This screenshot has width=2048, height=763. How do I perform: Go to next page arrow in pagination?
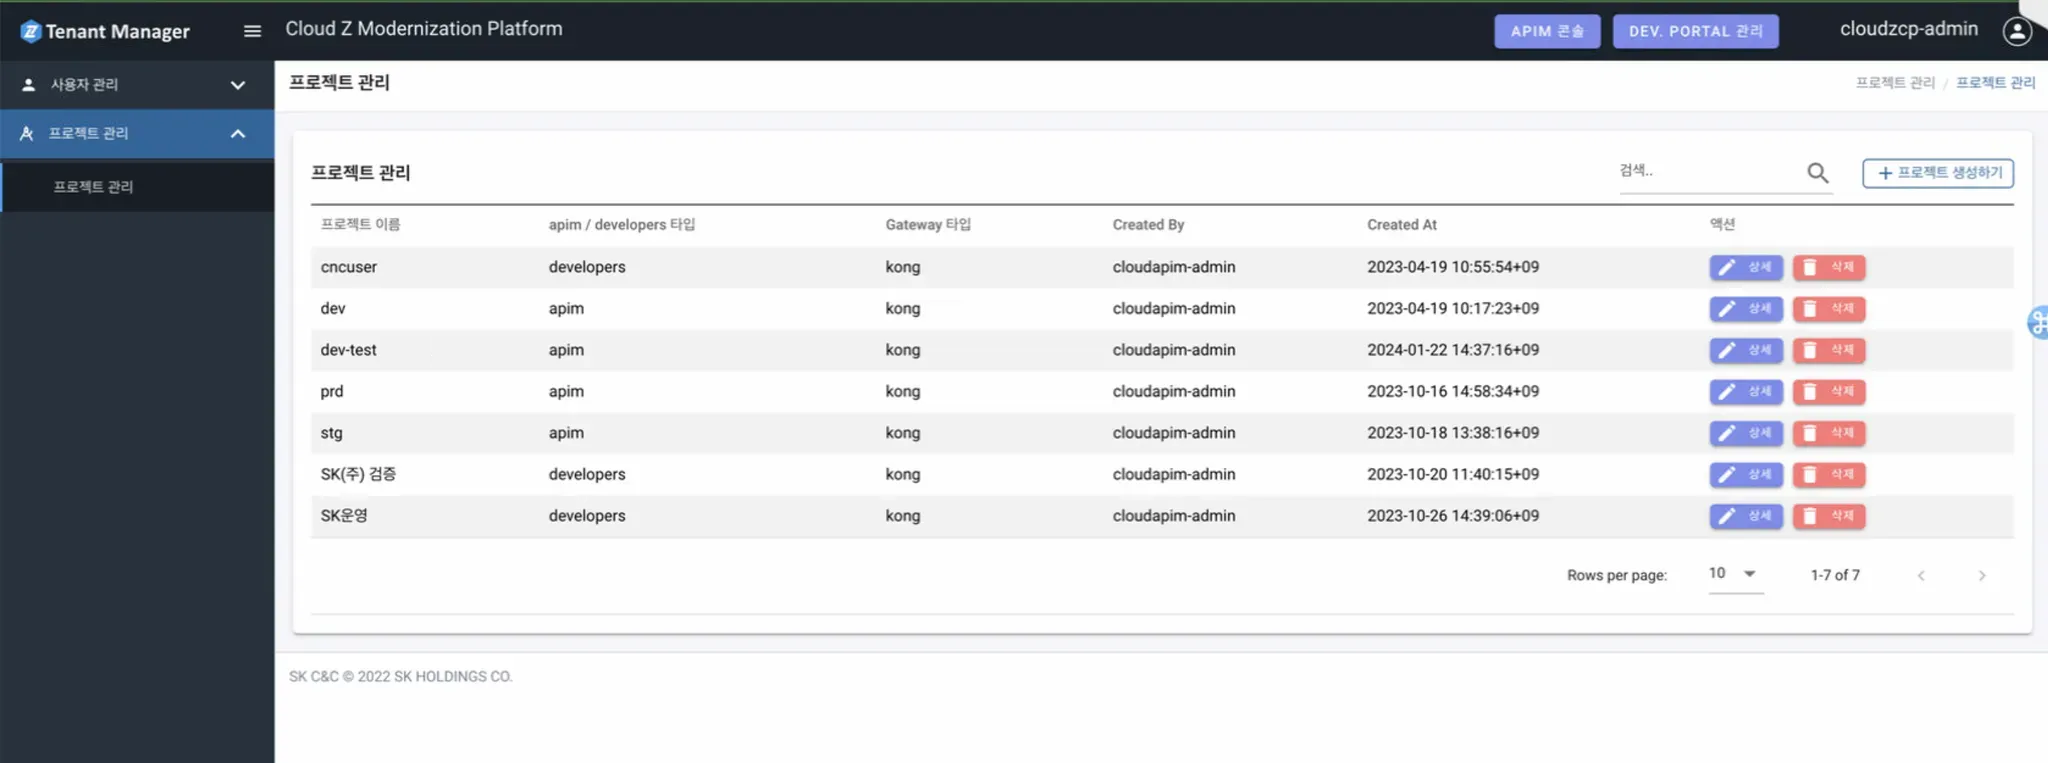[x=1982, y=575]
